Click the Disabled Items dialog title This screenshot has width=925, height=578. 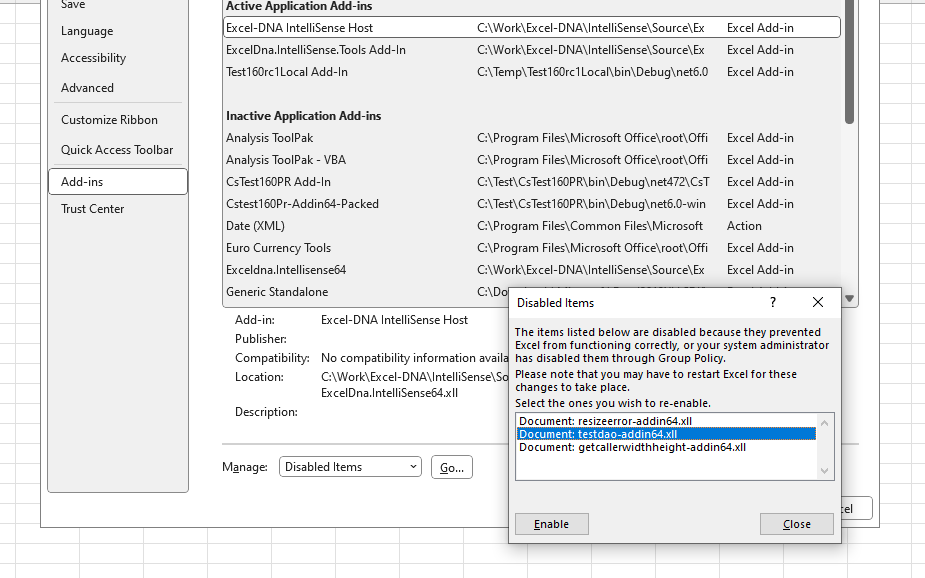[x=555, y=303]
